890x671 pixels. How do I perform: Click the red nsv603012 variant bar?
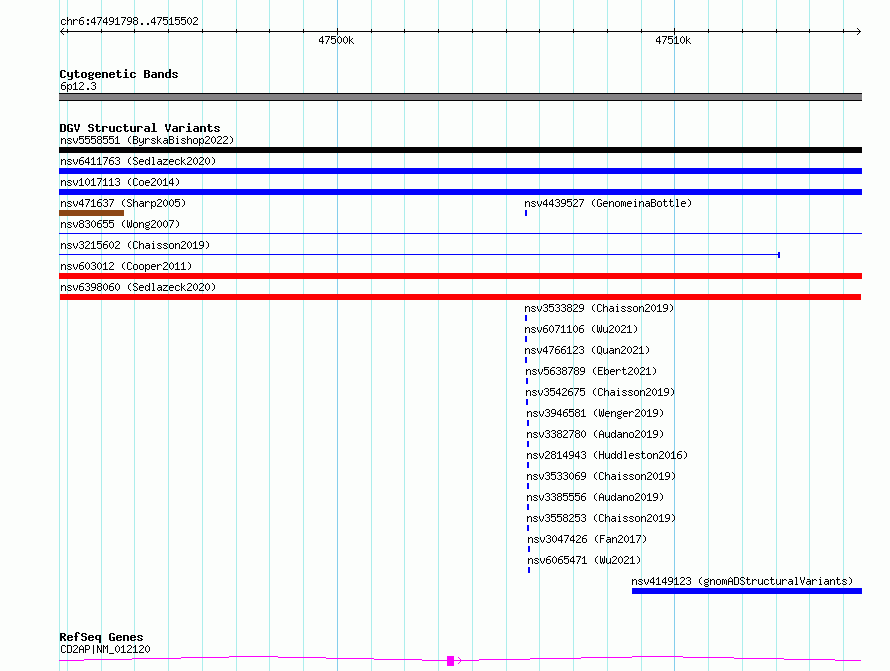pyautogui.click(x=460, y=276)
